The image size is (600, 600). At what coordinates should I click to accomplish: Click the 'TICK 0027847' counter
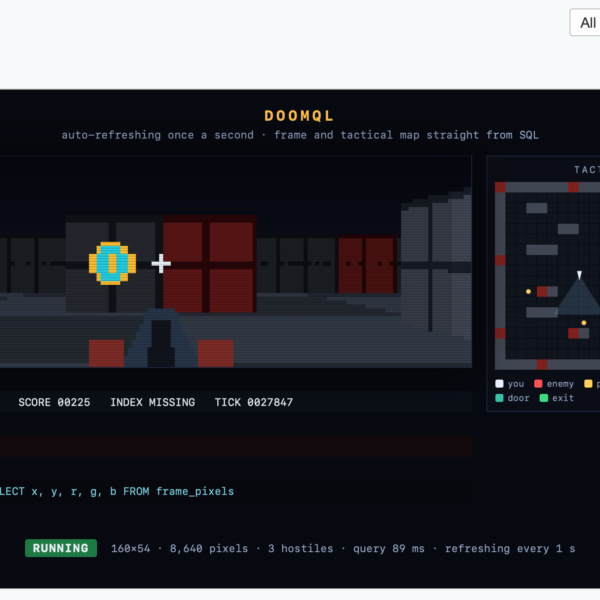tap(254, 402)
